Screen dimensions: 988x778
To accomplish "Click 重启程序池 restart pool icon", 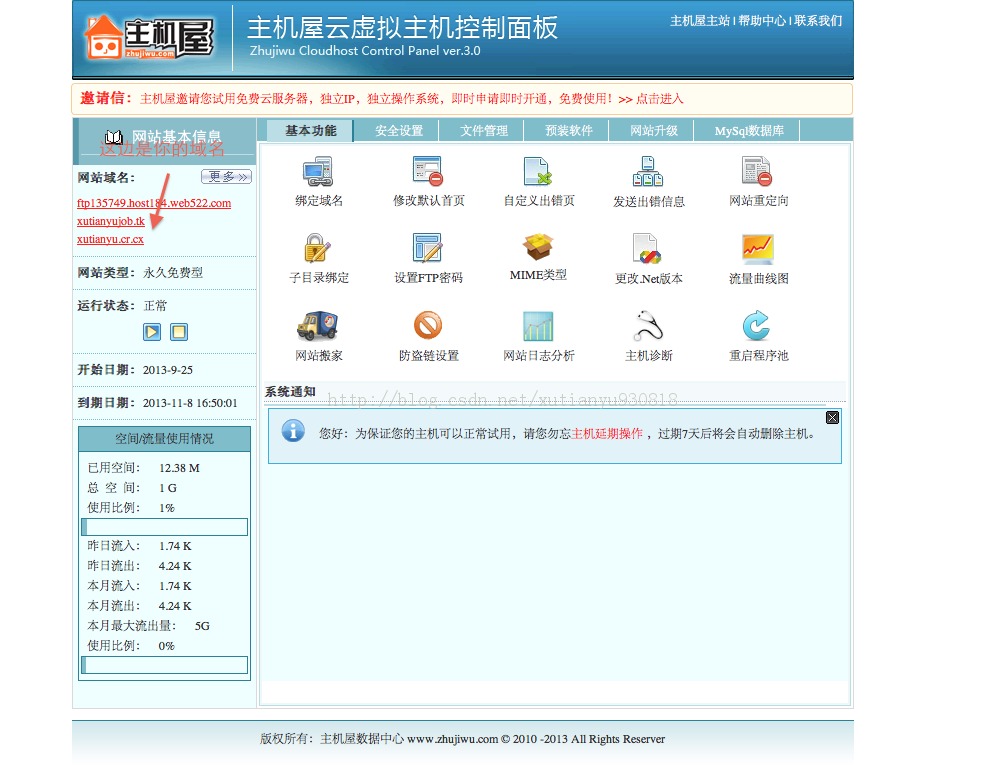I will pyautogui.click(x=756, y=326).
